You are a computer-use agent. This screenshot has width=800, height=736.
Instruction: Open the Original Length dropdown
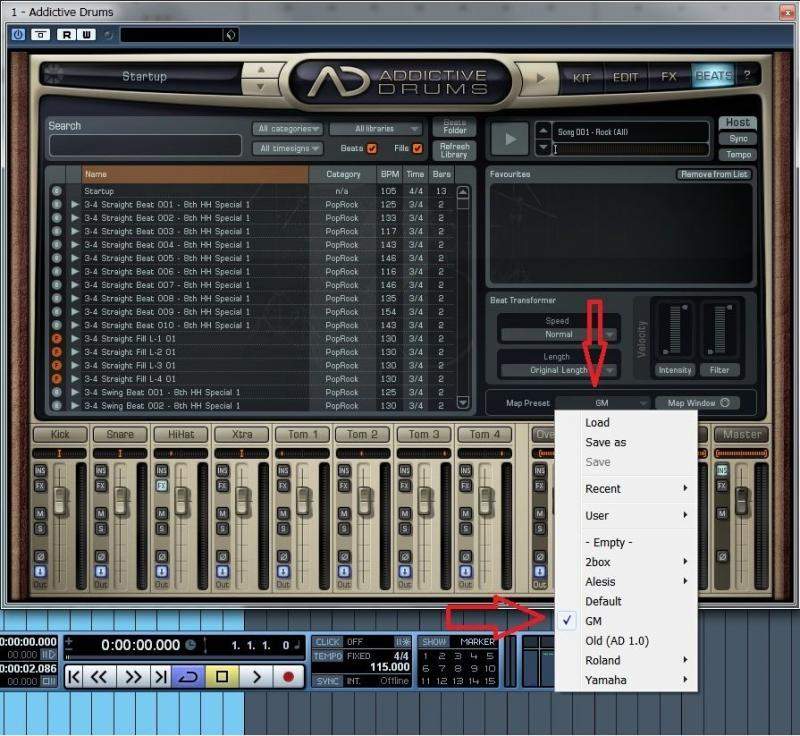tap(558, 370)
